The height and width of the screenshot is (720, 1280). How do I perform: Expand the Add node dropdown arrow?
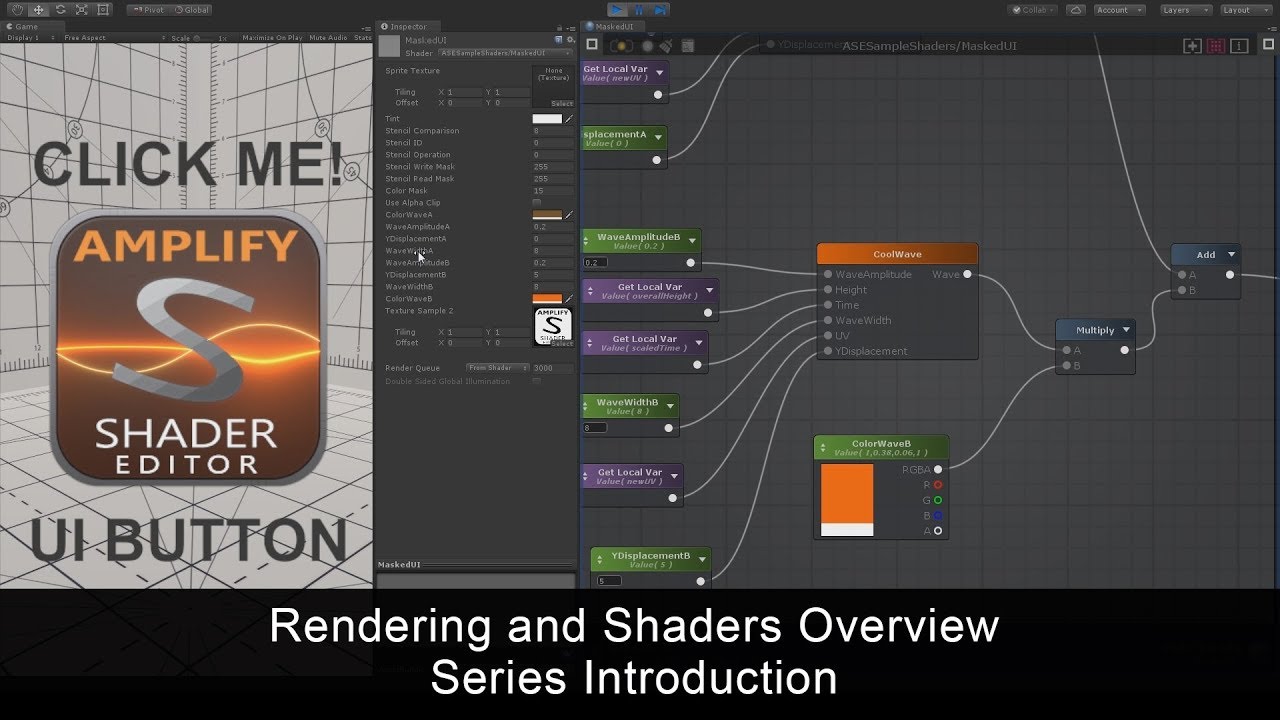point(1231,255)
